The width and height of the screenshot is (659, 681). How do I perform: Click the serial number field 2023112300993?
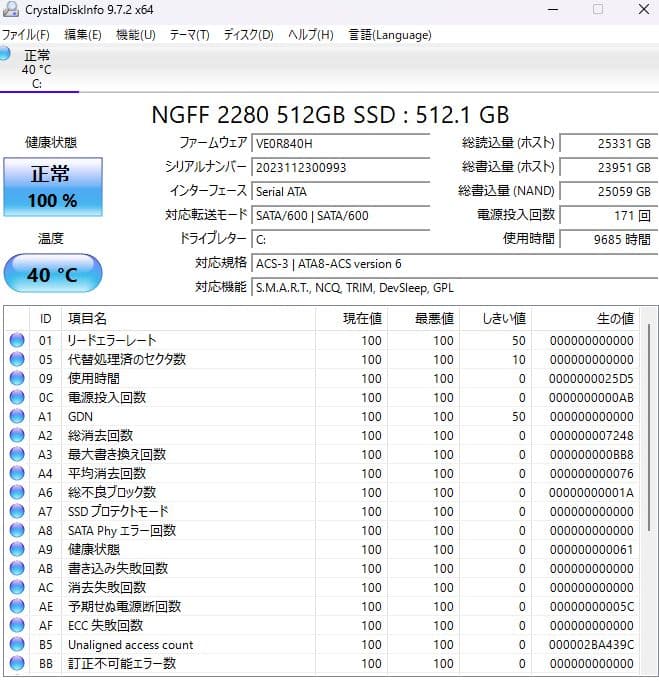[341, 167]
